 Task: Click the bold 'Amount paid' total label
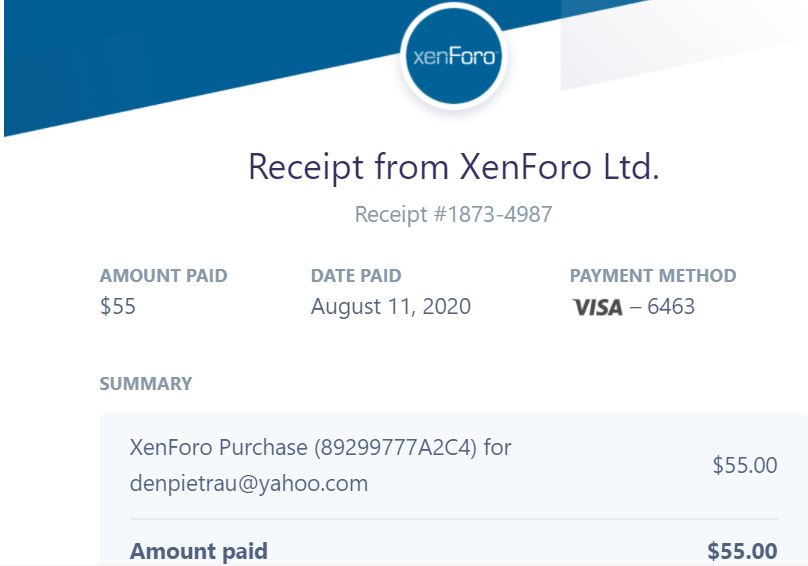[x=199, y=551]
